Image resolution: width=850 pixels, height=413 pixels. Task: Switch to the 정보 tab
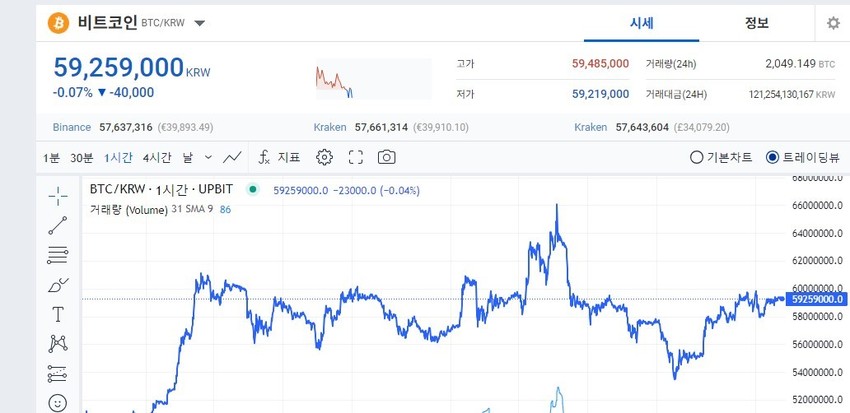point(757,23)
